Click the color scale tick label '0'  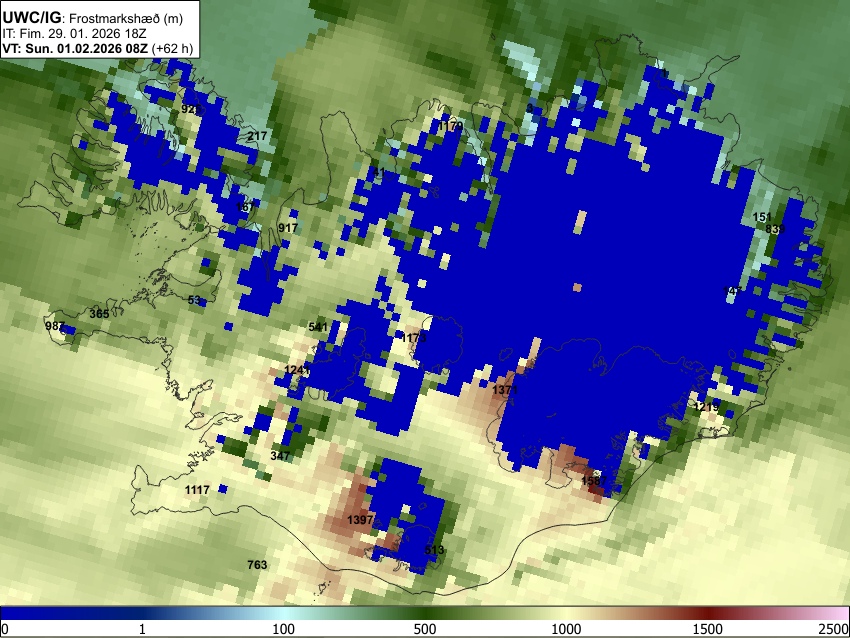point(5,629)
